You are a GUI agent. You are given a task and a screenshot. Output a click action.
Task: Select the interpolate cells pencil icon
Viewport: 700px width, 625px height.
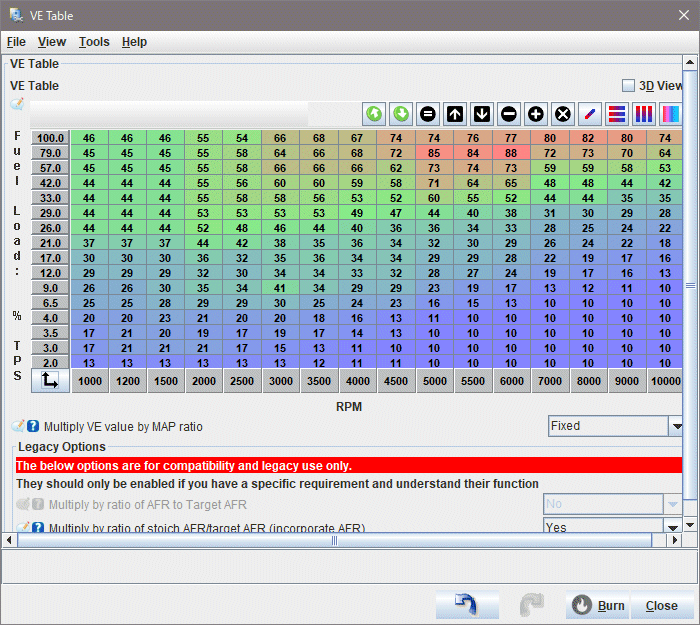590,114
